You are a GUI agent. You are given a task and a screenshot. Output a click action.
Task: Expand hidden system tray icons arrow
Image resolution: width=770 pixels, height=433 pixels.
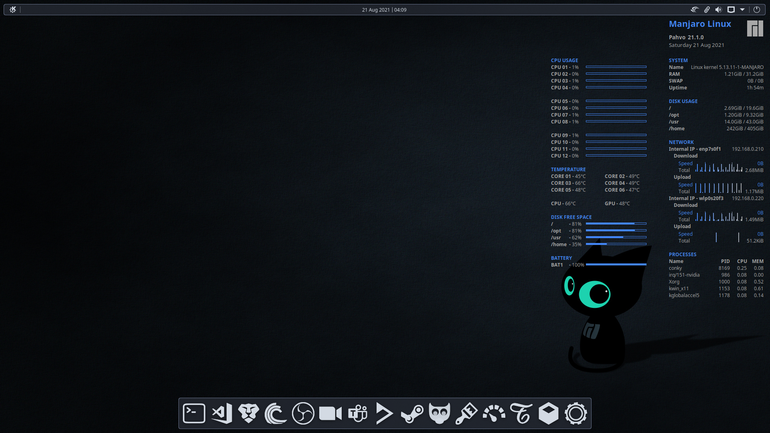click(x=742, y=9)
